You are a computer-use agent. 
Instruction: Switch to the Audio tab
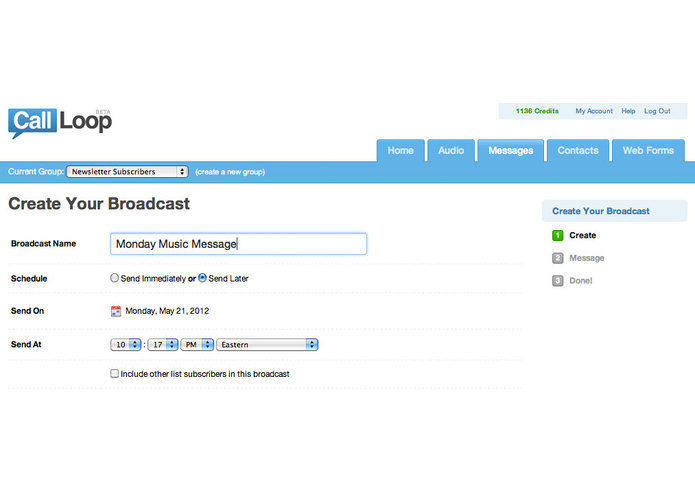451,151
